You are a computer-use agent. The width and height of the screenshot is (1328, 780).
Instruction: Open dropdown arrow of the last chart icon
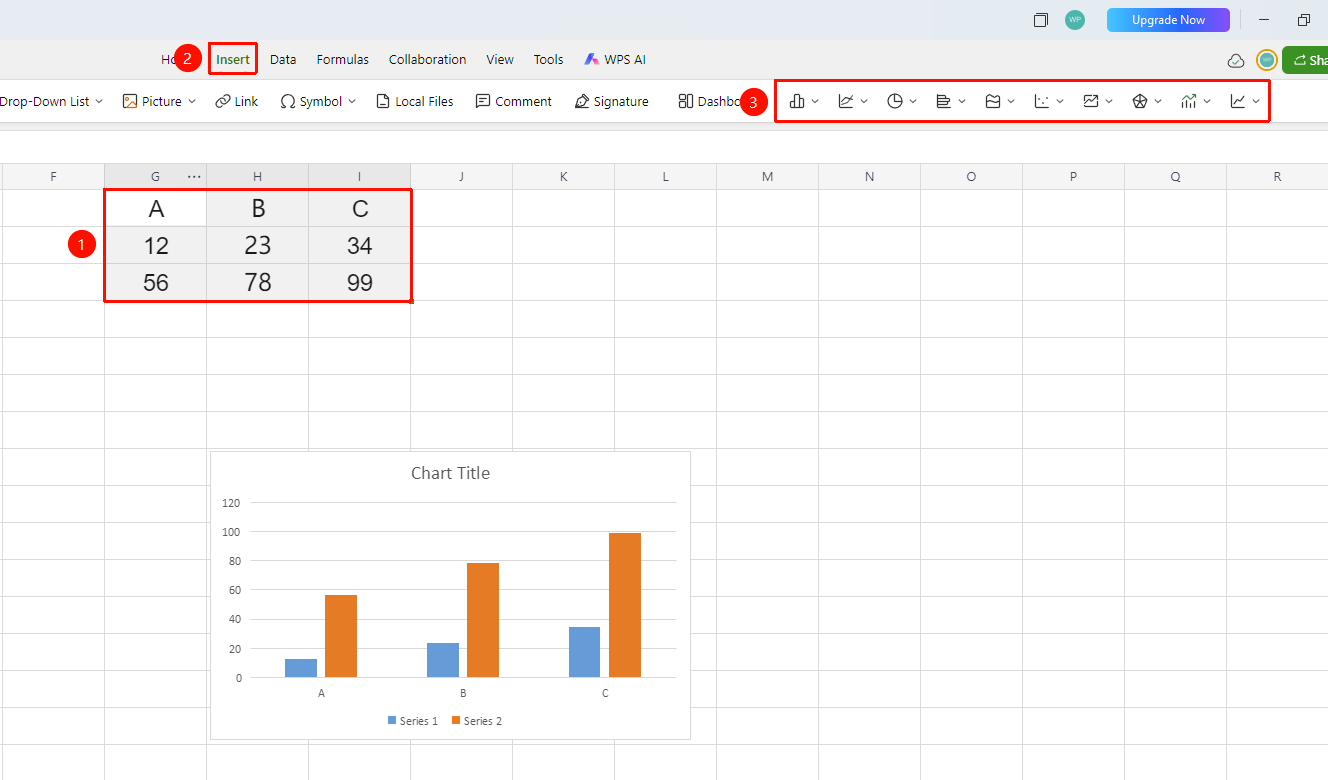coord(1256,101)
